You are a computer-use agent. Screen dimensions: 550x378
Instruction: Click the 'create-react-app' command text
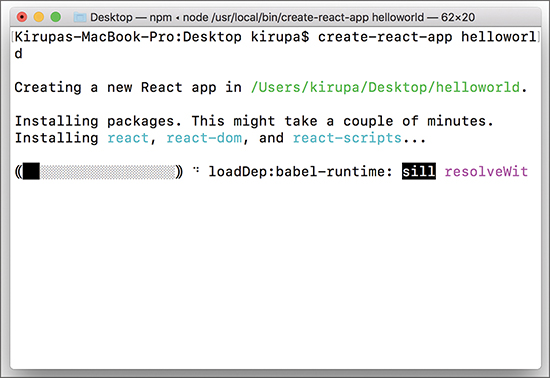point(385,37)
